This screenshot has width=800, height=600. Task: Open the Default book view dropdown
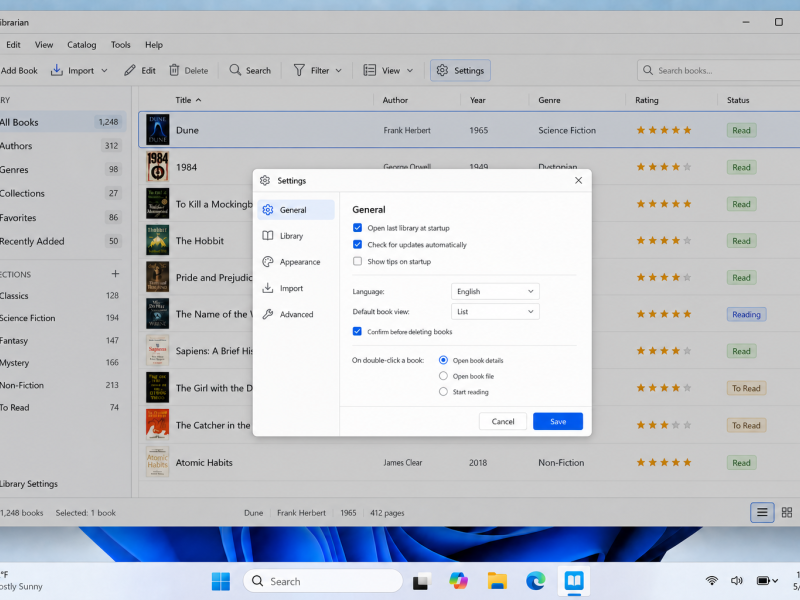[x=495, y=311]
